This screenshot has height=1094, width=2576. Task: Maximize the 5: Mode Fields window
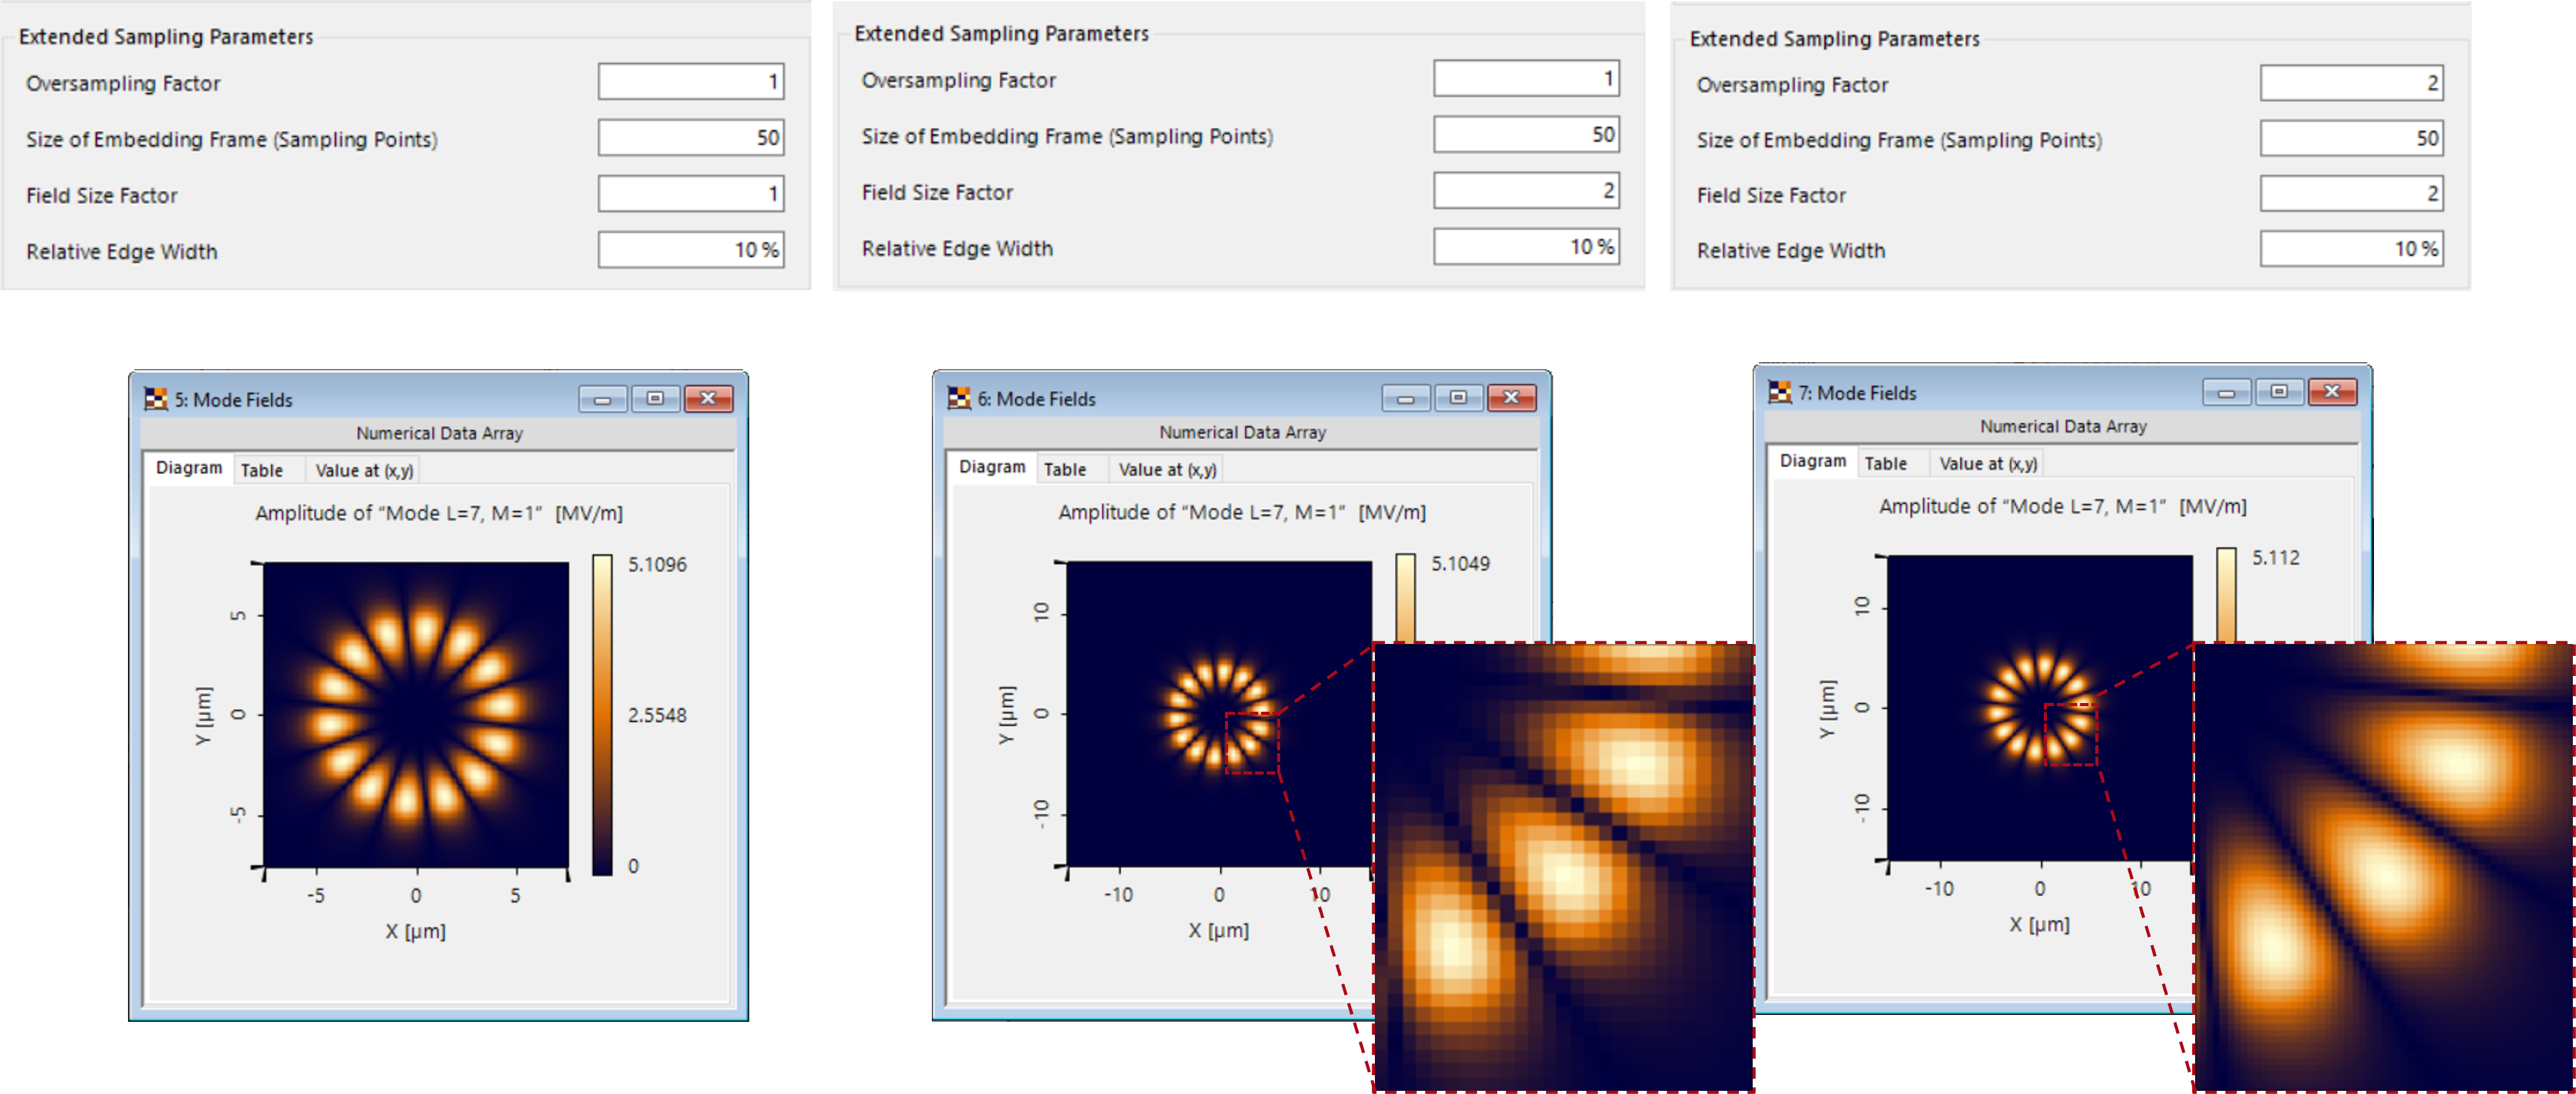pos(655,399)
